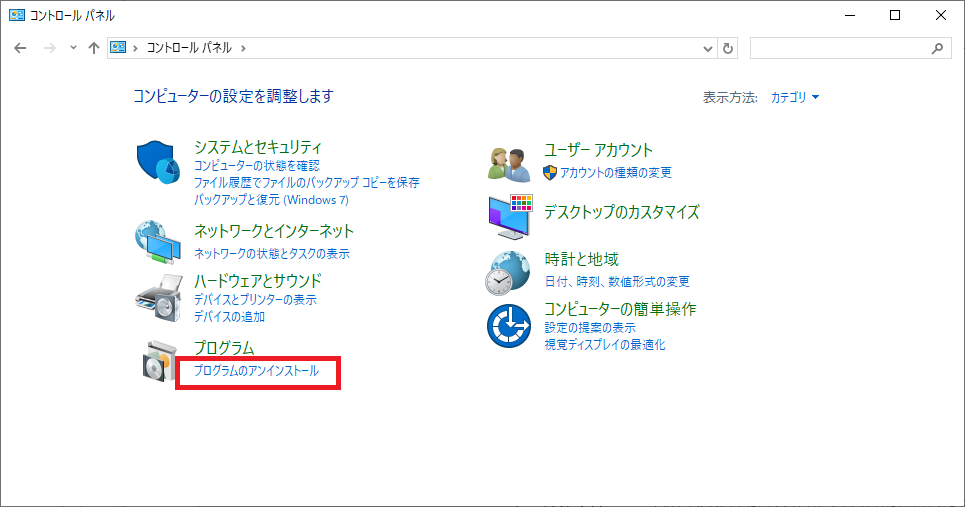Expand the address bar history dropdown arrow
Image resolution: width=965 pixels, height=507 pixels.
coord(708,48)
